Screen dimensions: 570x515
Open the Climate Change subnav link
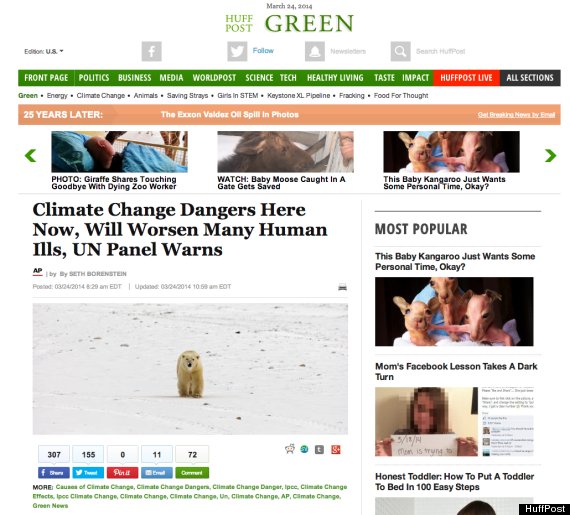click(x=101, y=96)
